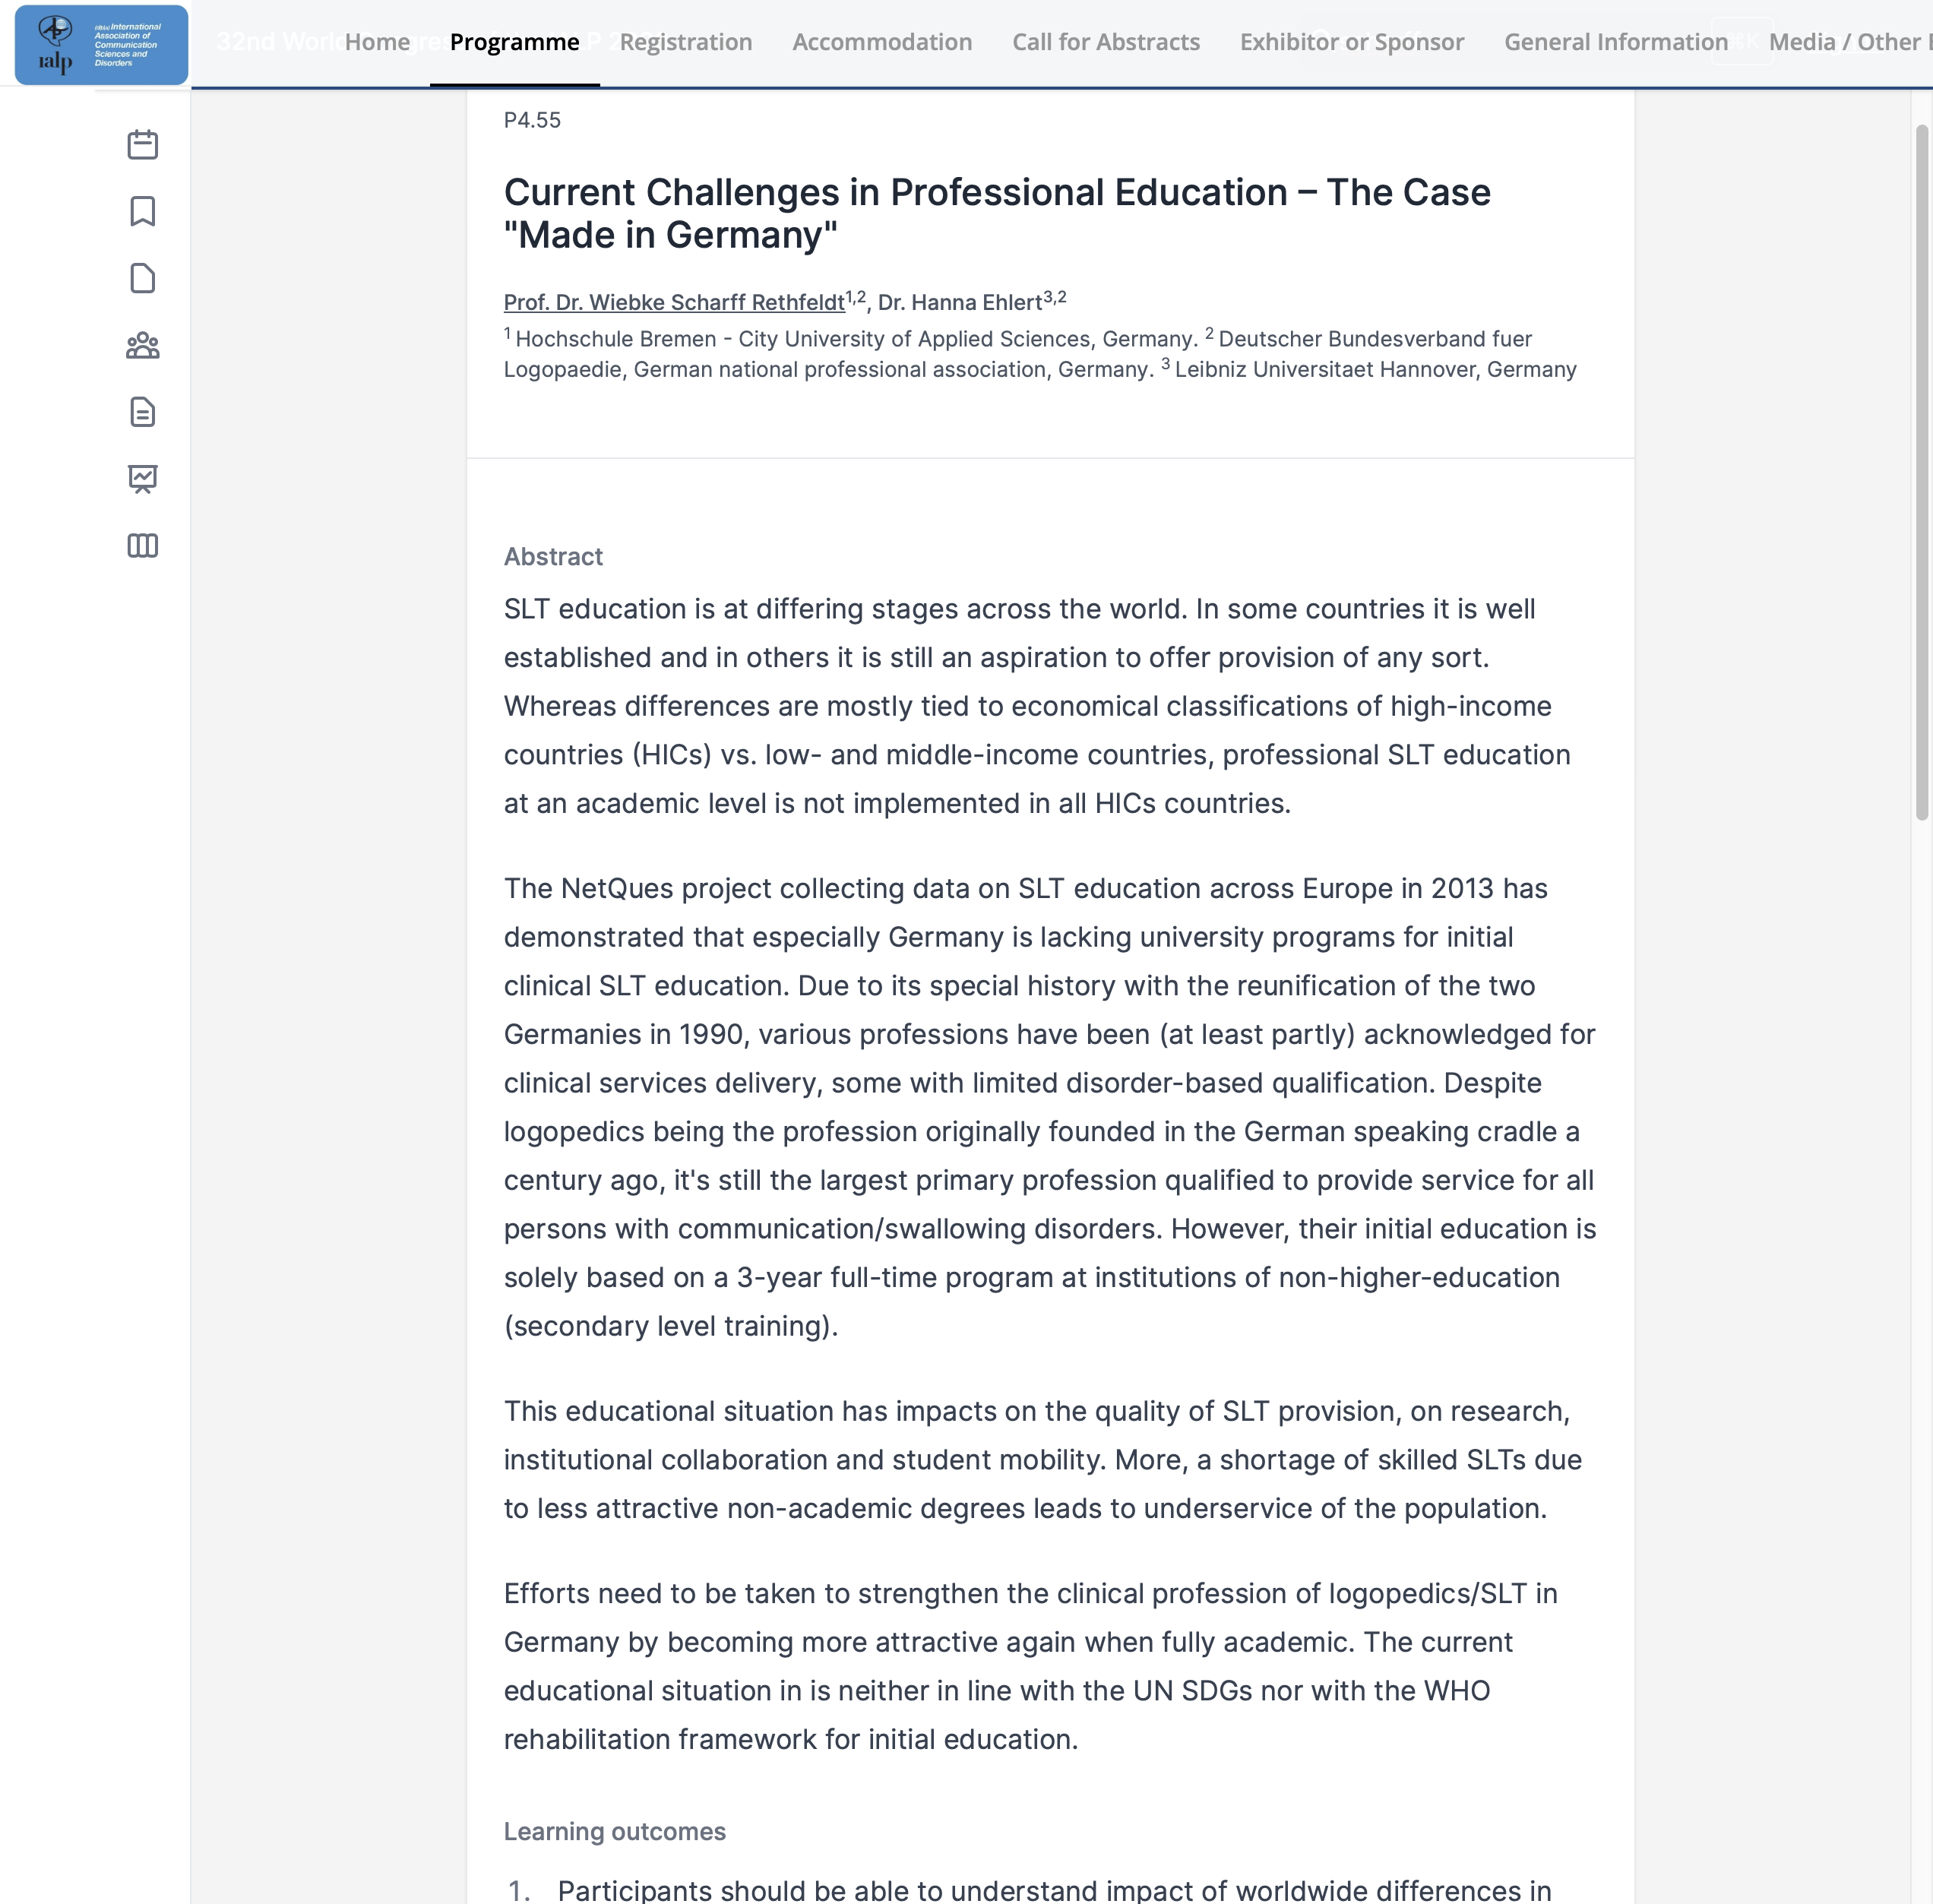Click the vertical page scrollbar thumb
The height and width of the screenshot is (1904, 1933).
(x=1921, y=470)
